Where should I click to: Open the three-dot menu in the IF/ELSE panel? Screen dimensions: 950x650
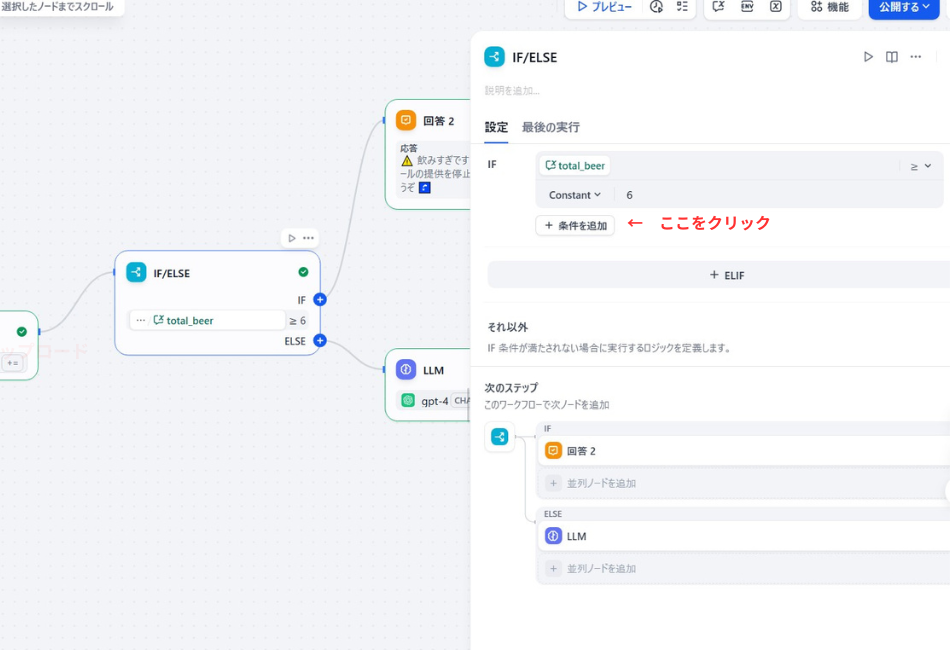pos(915,57)
